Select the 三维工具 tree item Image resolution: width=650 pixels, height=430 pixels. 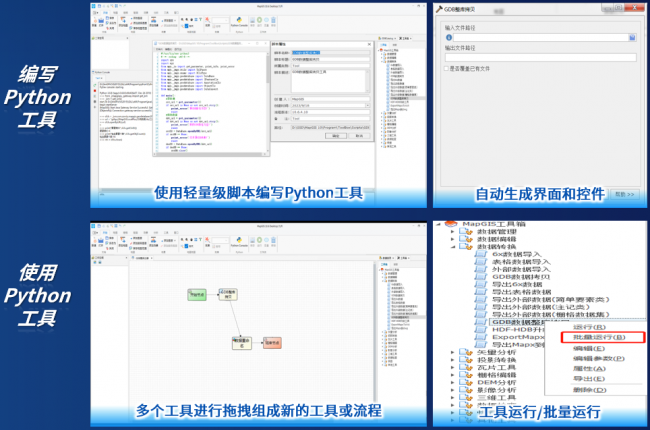pos(496,398)
